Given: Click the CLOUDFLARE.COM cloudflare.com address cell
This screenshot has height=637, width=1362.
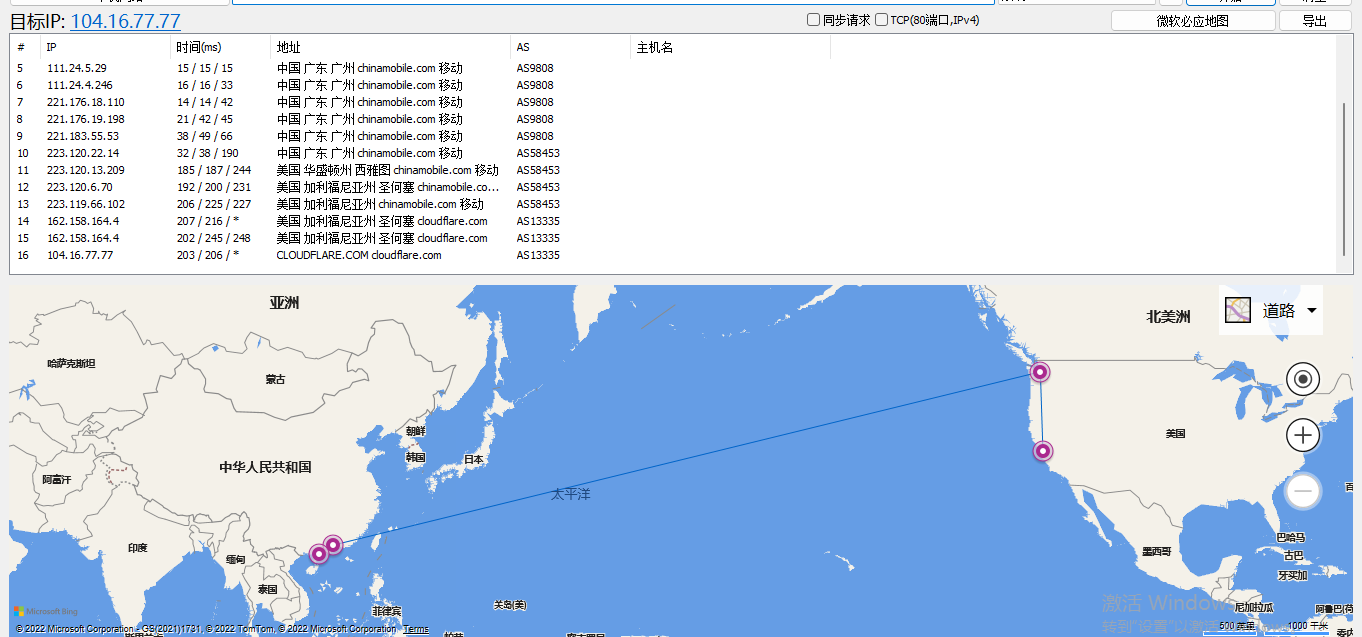Looking at the screenshot, I should point(359,255).
